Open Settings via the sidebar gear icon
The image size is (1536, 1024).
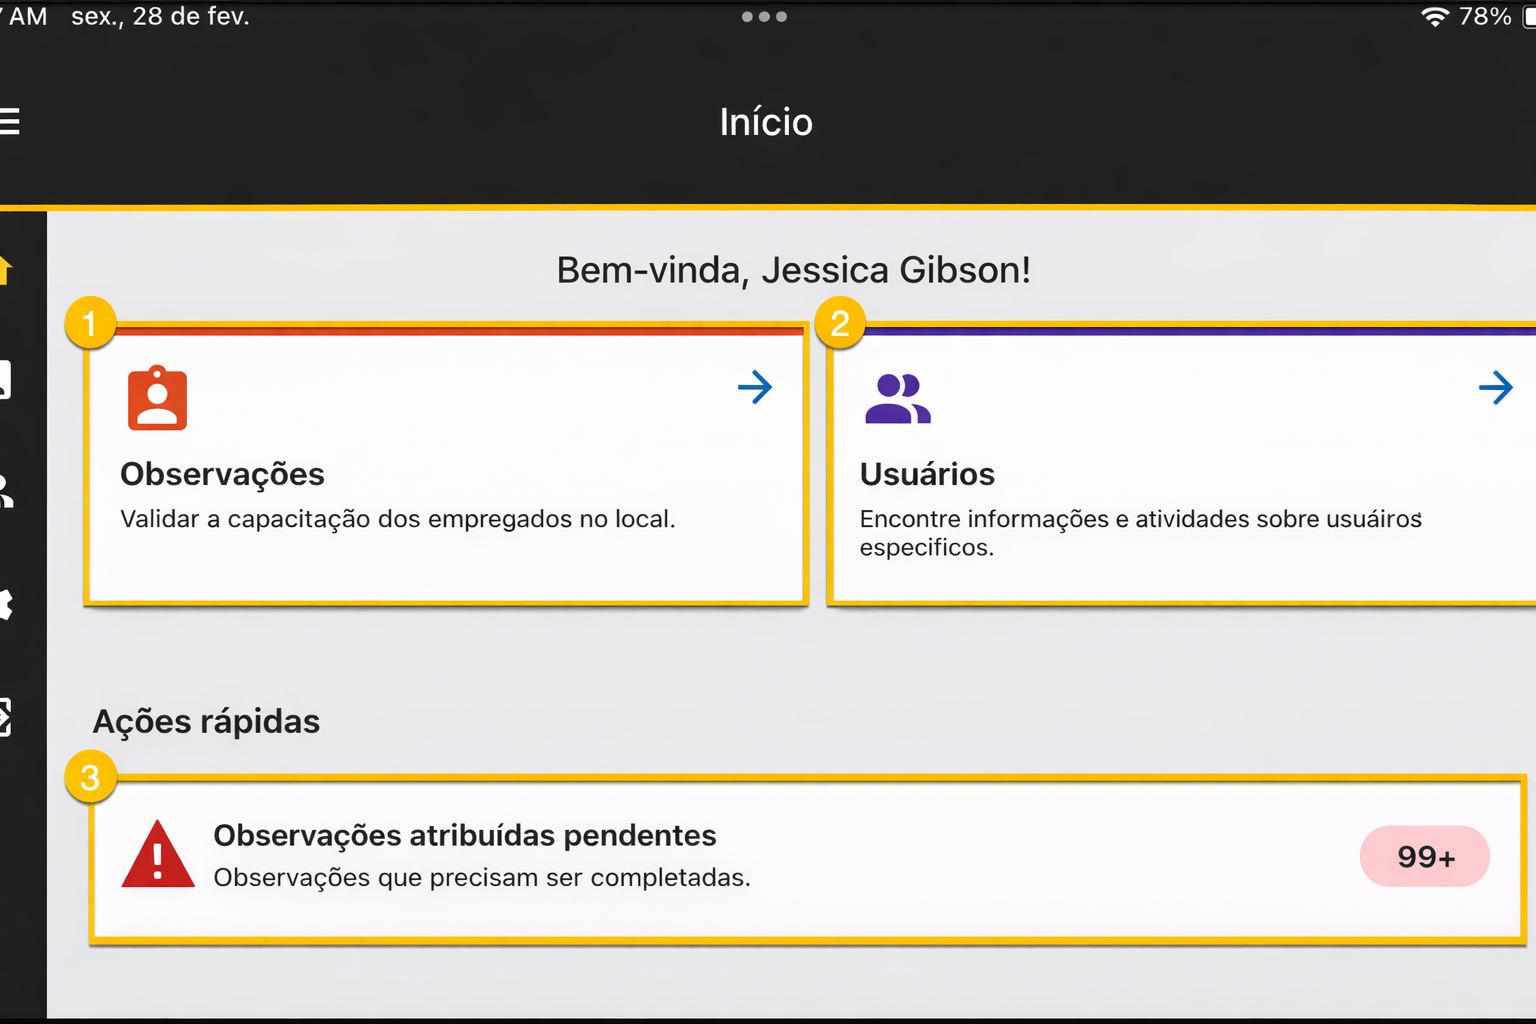click(6, 604)
